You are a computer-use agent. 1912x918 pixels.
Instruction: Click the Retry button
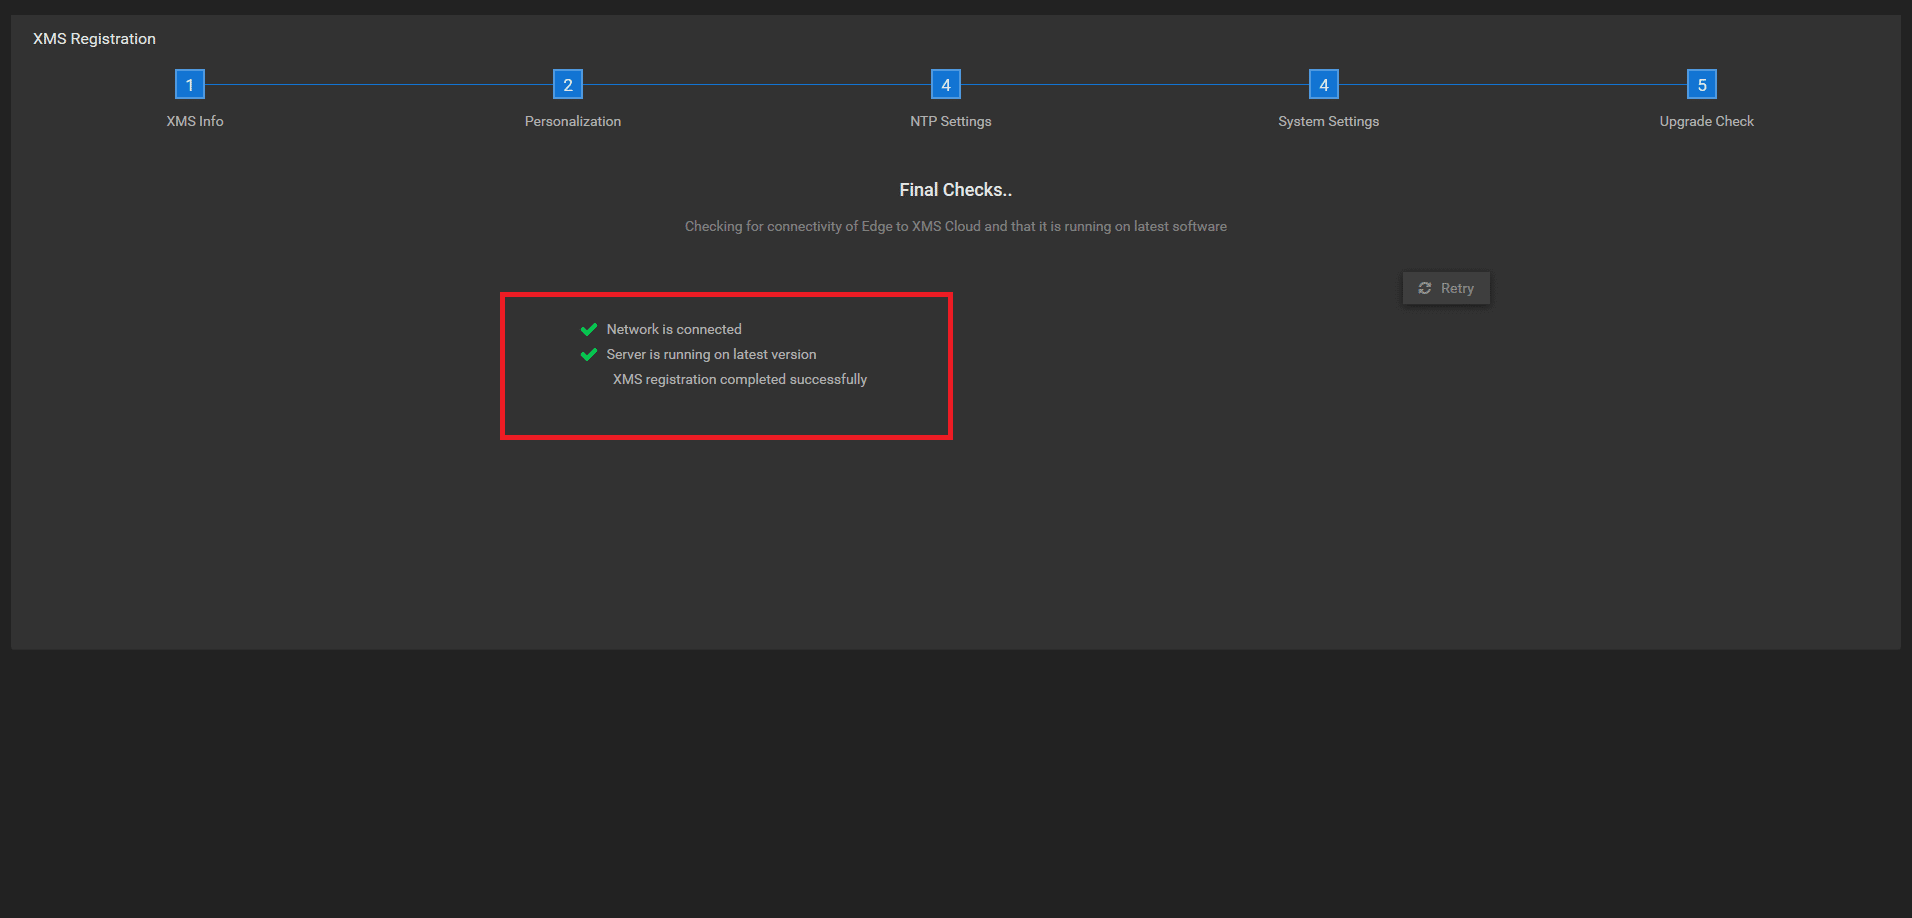click(x=1446, y=288)
